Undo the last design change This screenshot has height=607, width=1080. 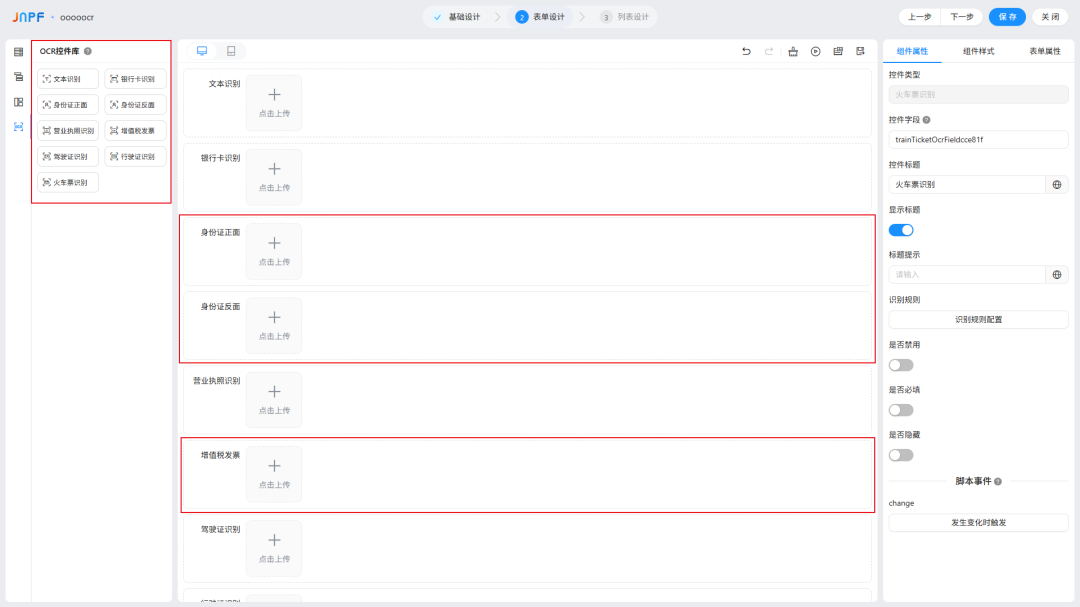click(746, 51)
